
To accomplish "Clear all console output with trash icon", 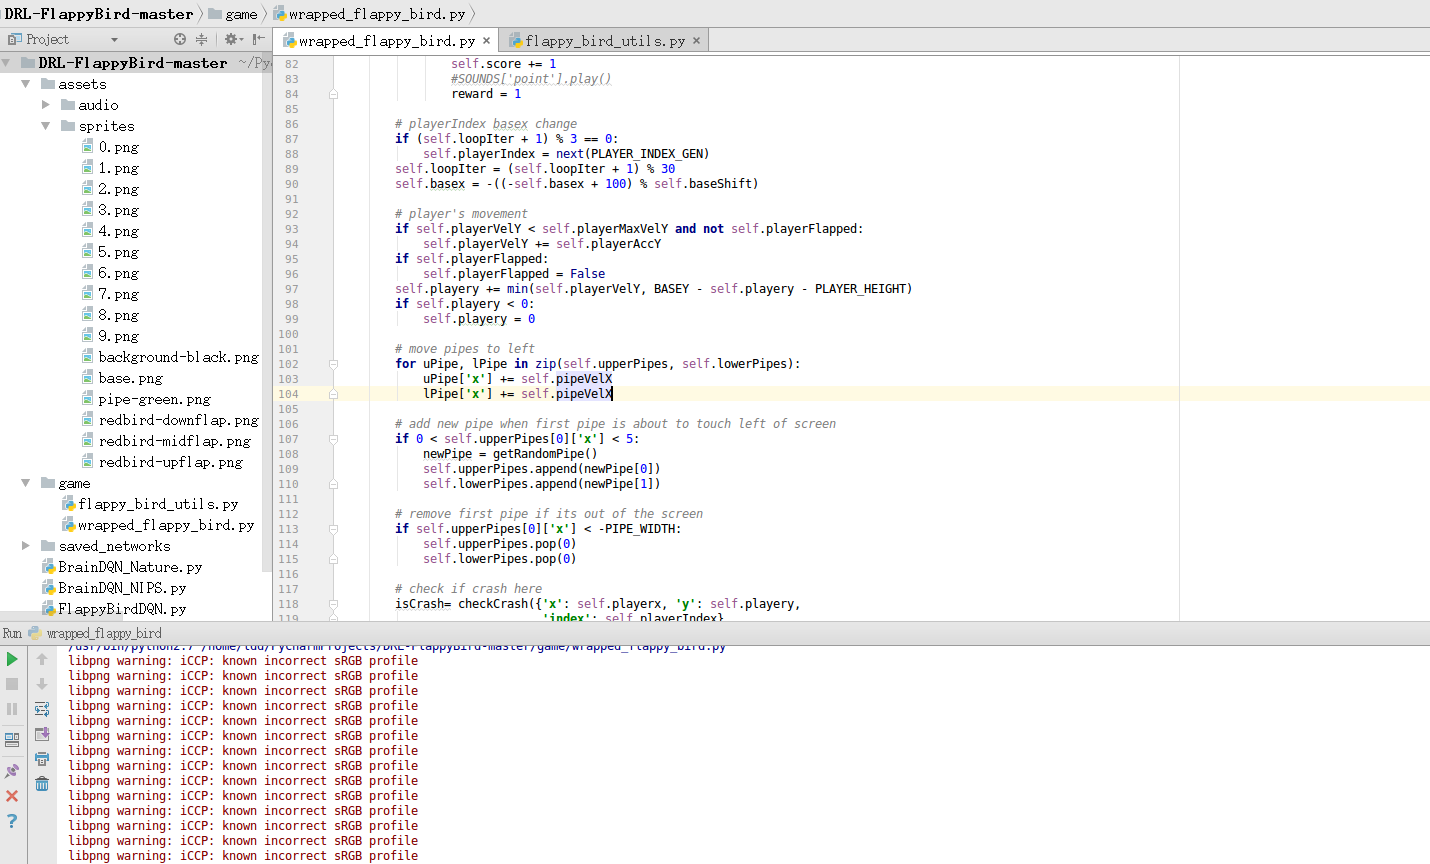I will pos(42,784).
